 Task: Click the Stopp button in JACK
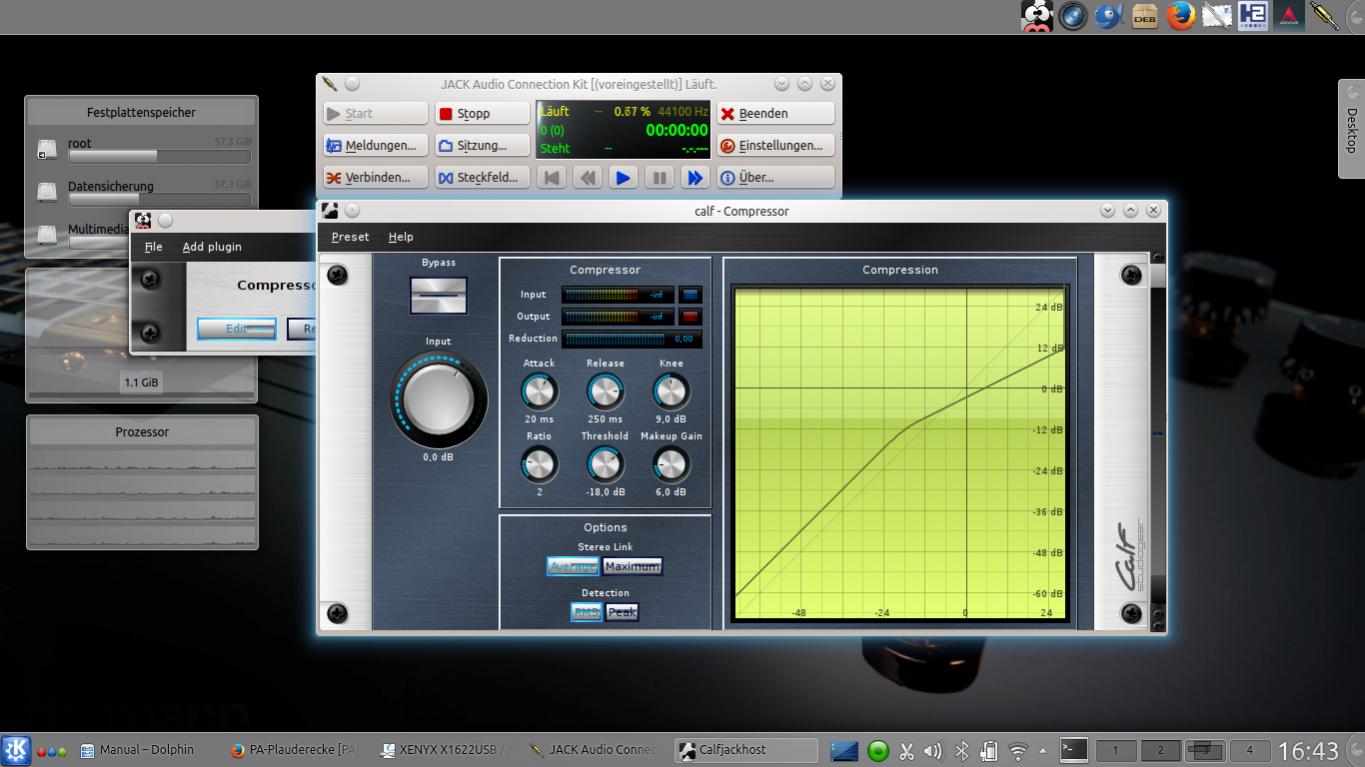tap(482, 114)
